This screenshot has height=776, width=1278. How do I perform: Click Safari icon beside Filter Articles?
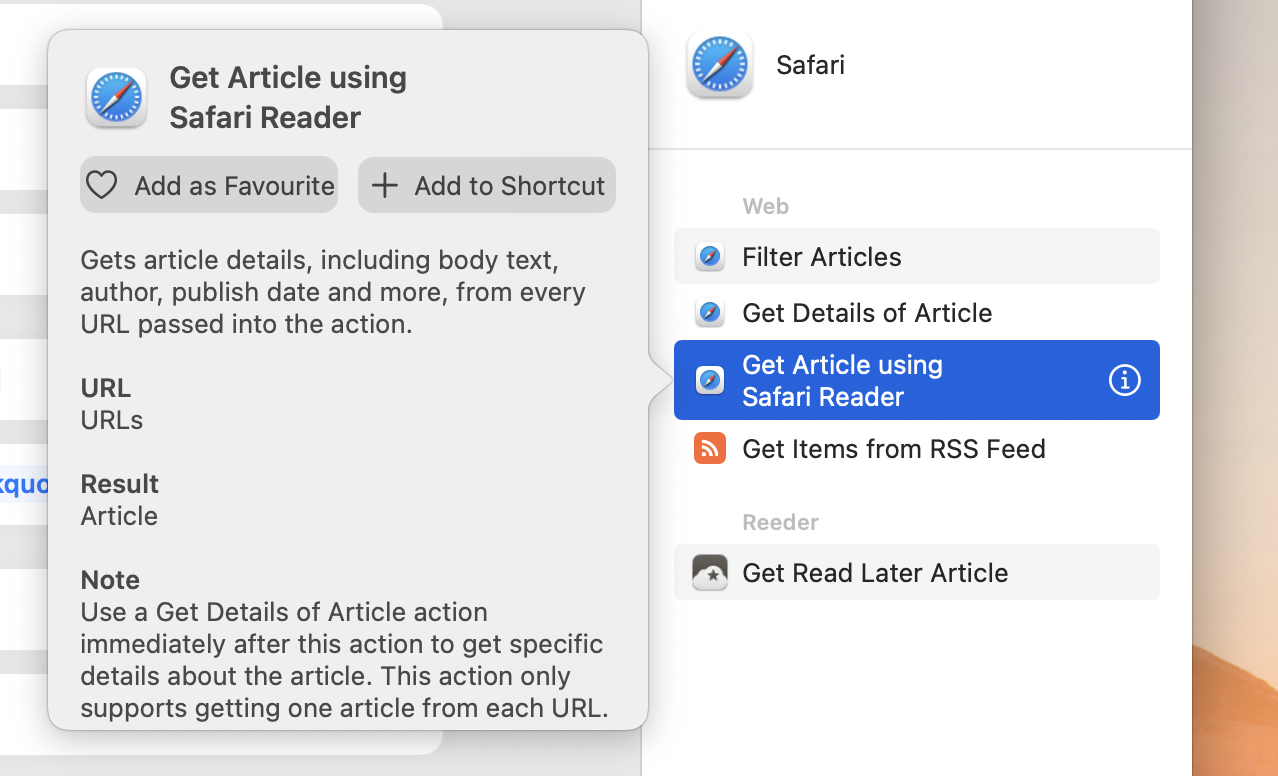(710, 256)
